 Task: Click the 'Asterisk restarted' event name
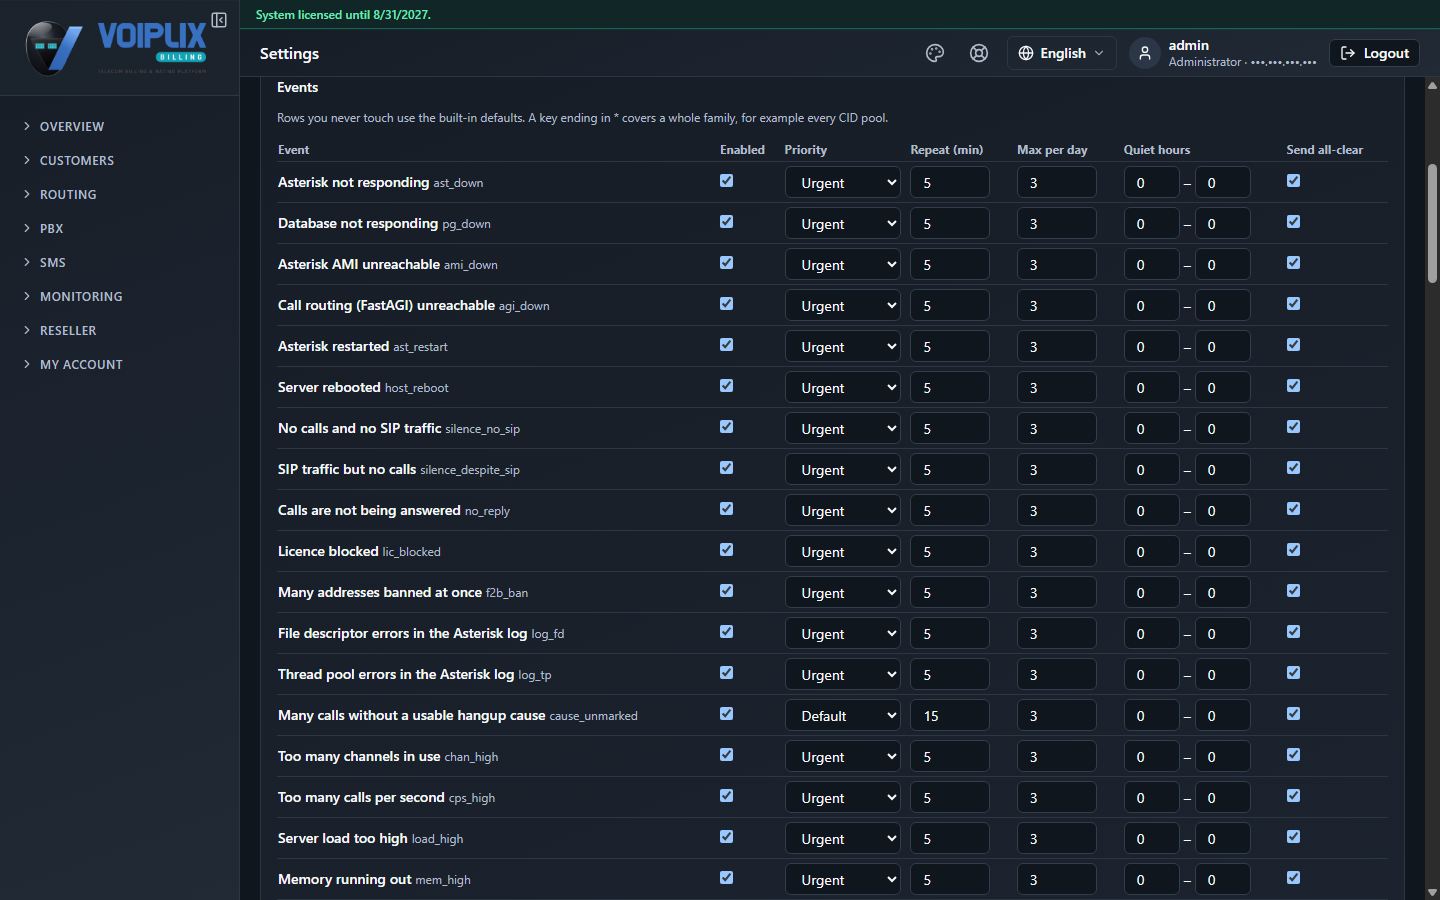tap(333, 346)
